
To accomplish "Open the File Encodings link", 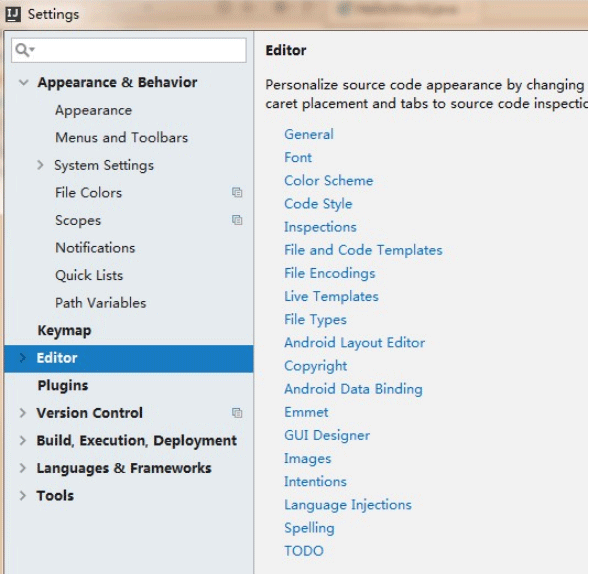I will 329,273.
